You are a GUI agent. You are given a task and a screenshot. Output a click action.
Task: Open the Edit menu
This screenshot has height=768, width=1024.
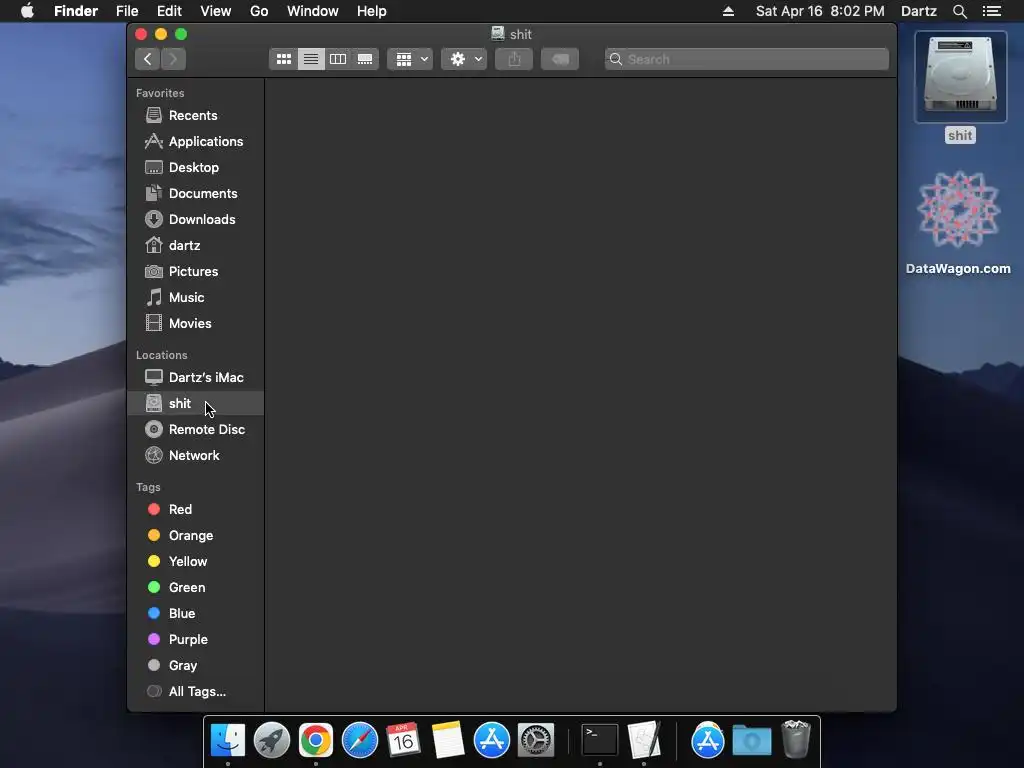click(169, 11)
